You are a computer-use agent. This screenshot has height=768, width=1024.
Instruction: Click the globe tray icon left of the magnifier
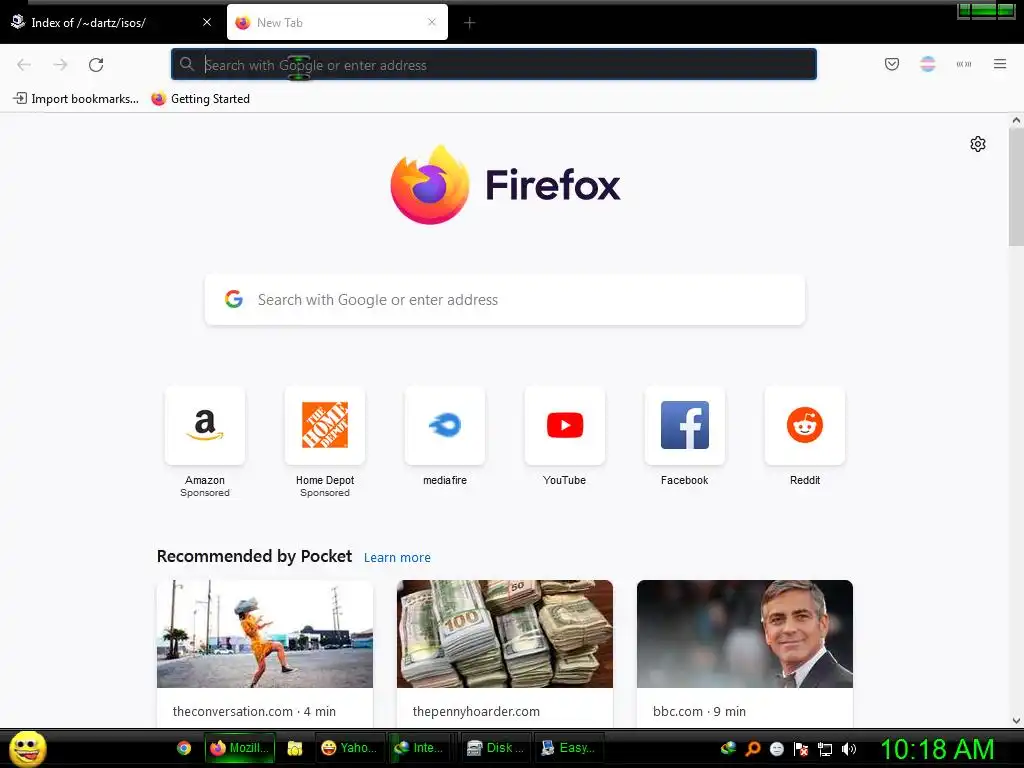click(728, 748)
